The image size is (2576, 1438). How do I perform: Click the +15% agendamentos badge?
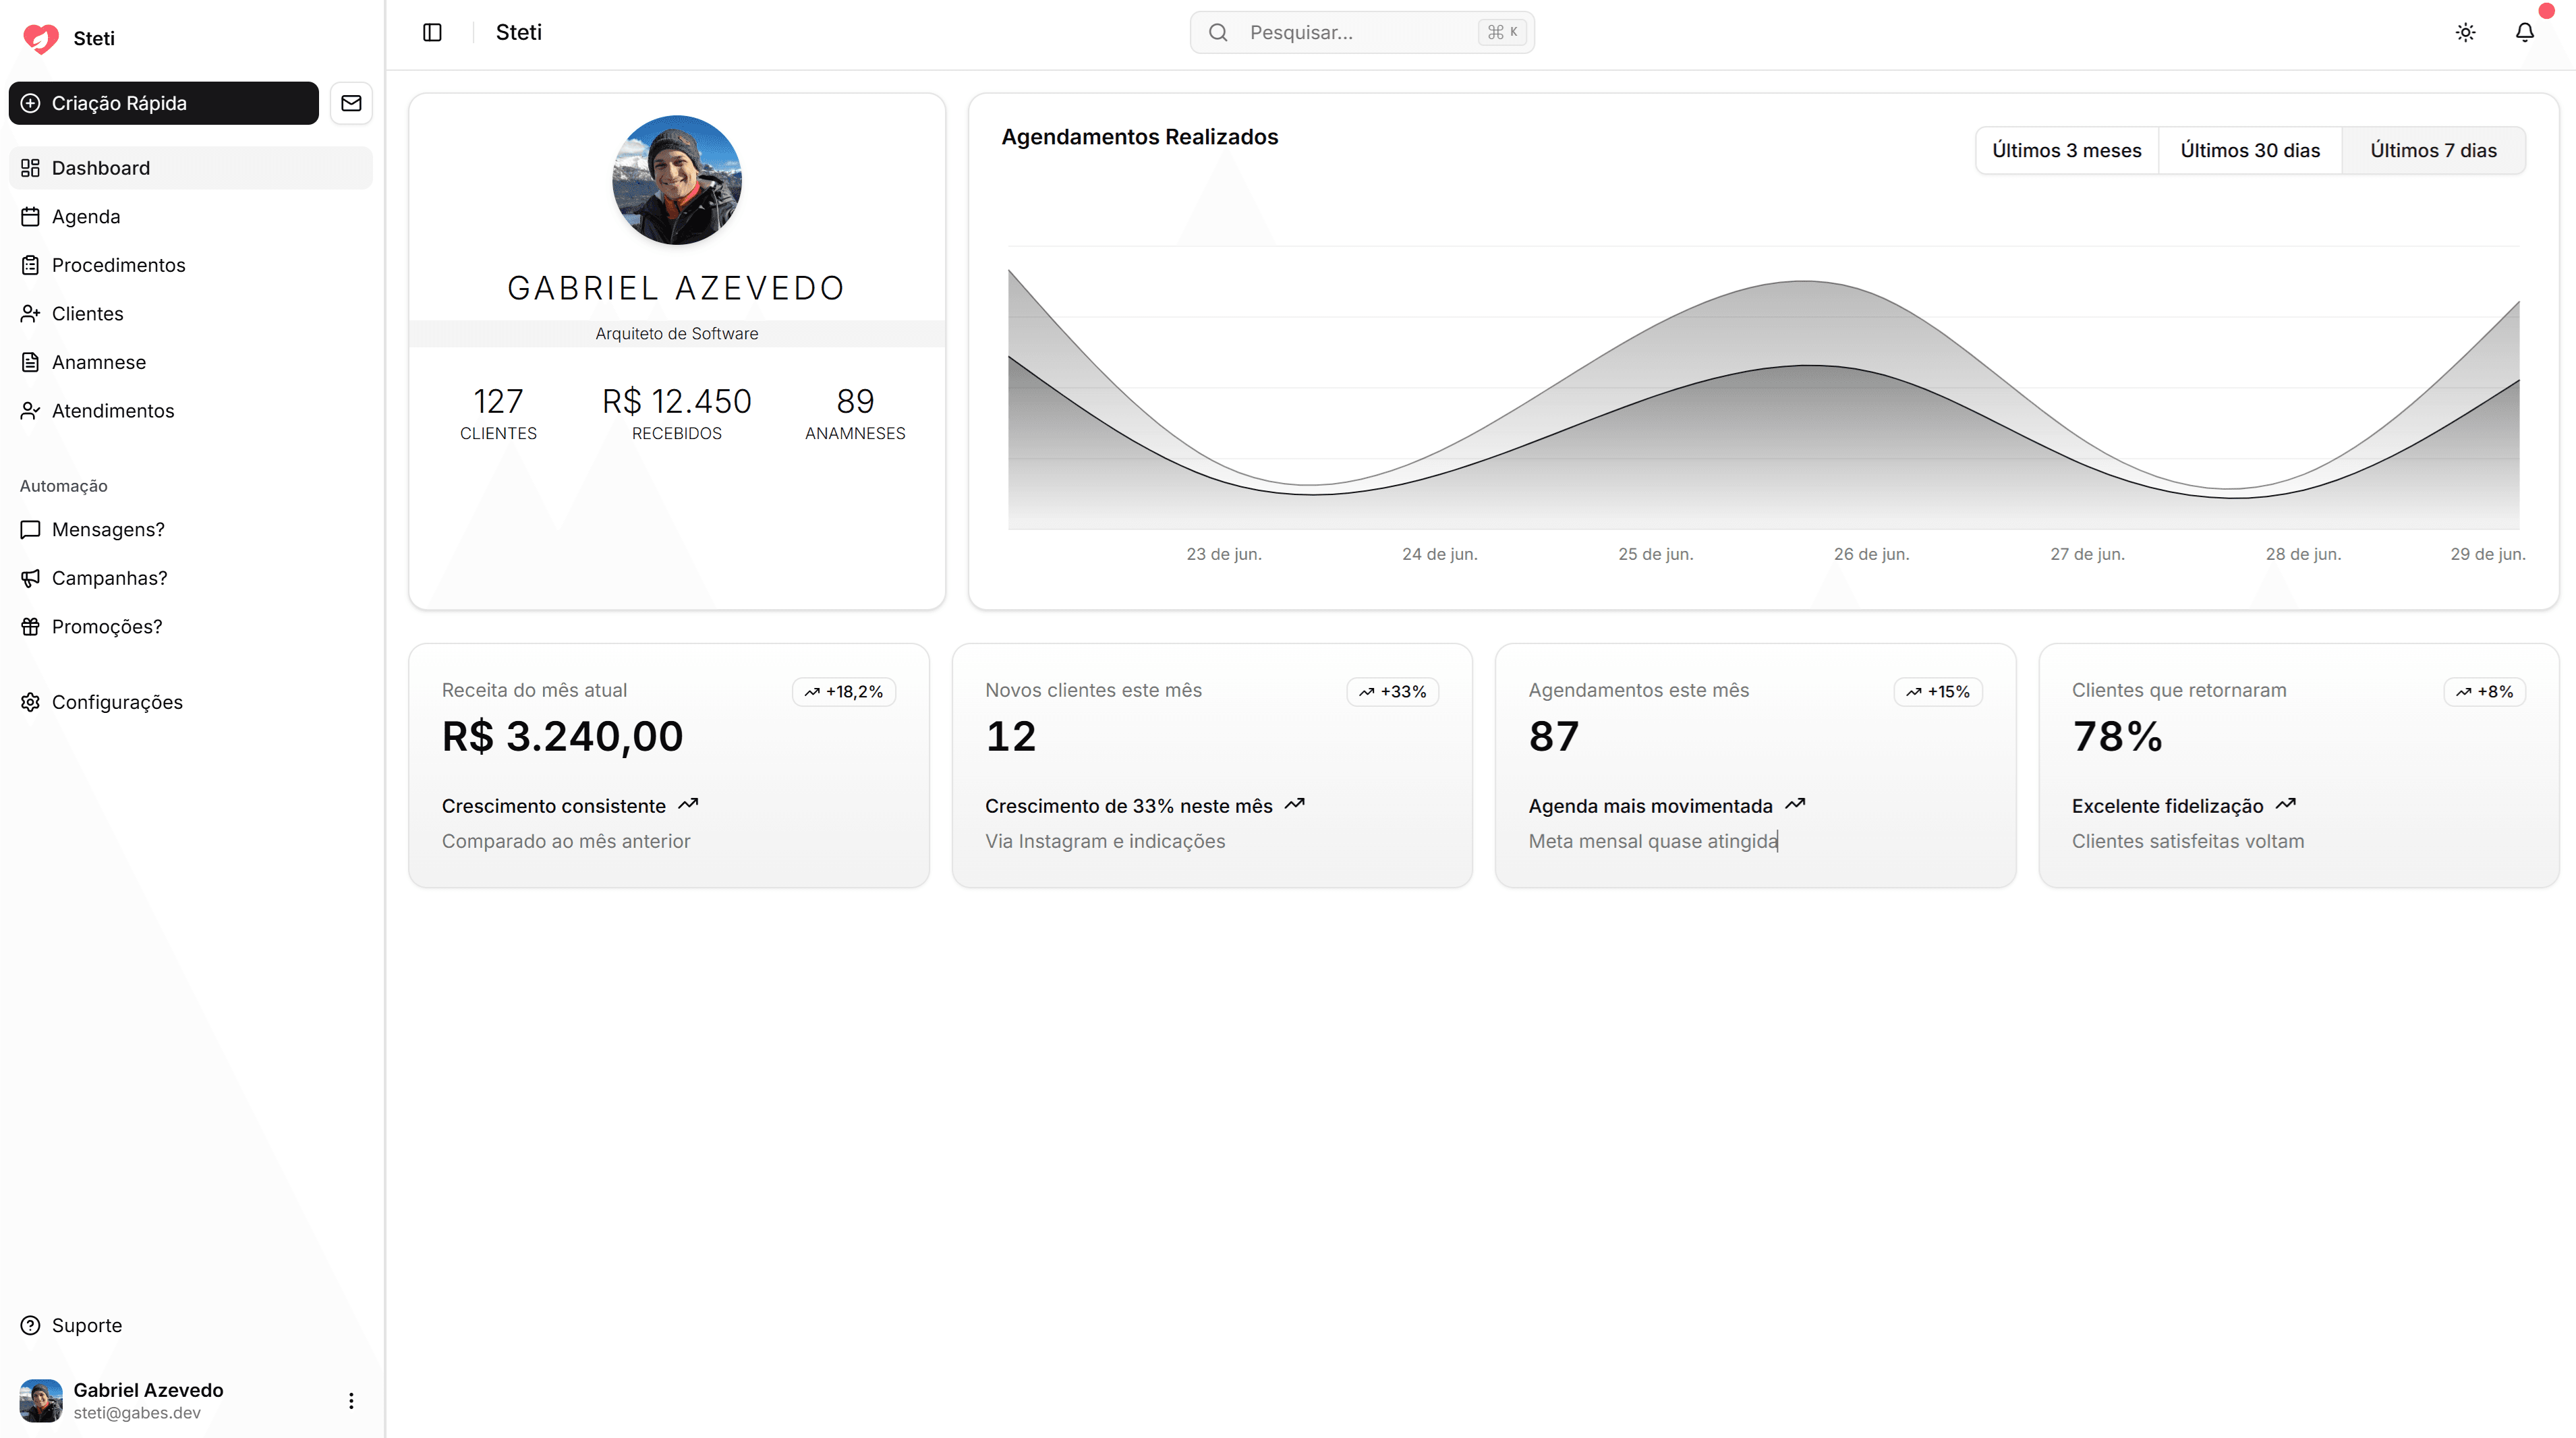pos(1938,691)
